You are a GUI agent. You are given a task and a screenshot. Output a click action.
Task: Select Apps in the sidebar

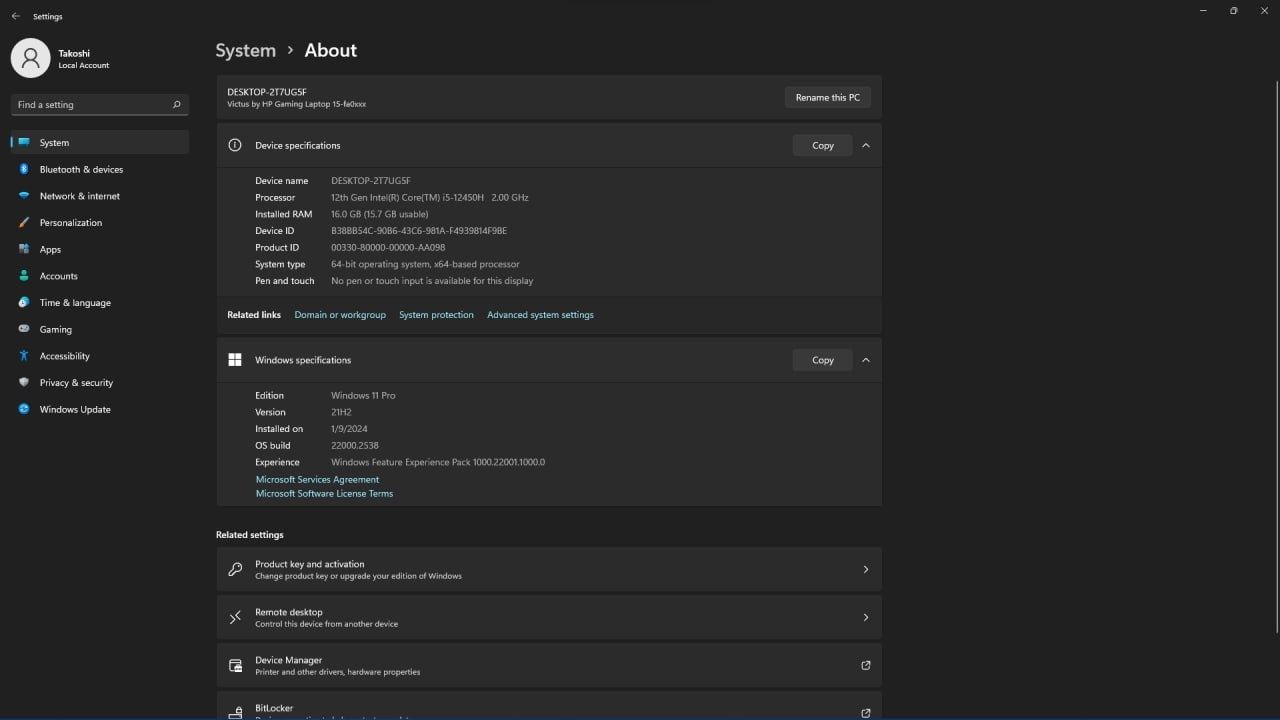click(x=100, y=249)
